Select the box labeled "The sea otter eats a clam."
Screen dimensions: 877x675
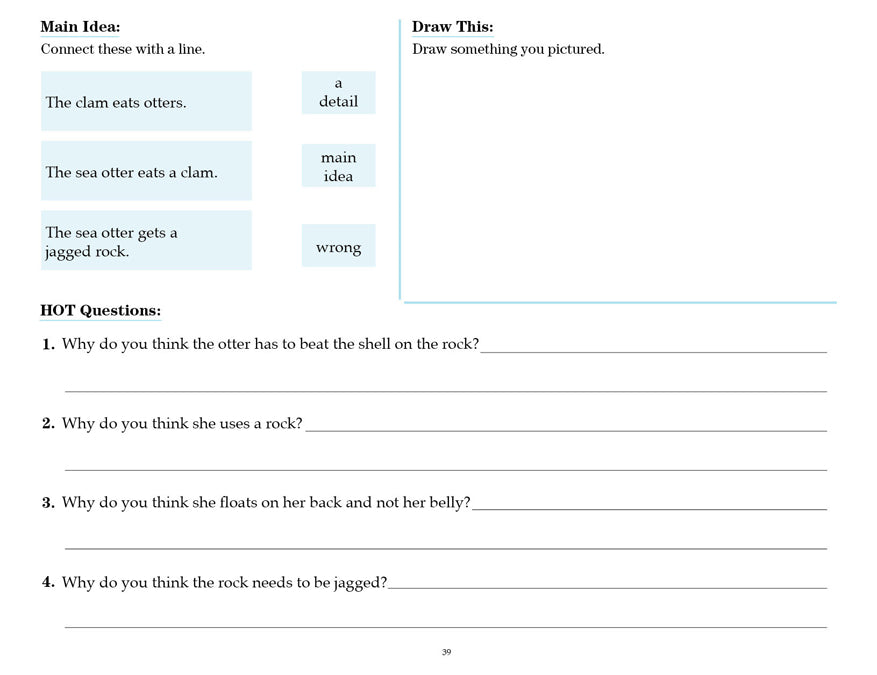145,170
